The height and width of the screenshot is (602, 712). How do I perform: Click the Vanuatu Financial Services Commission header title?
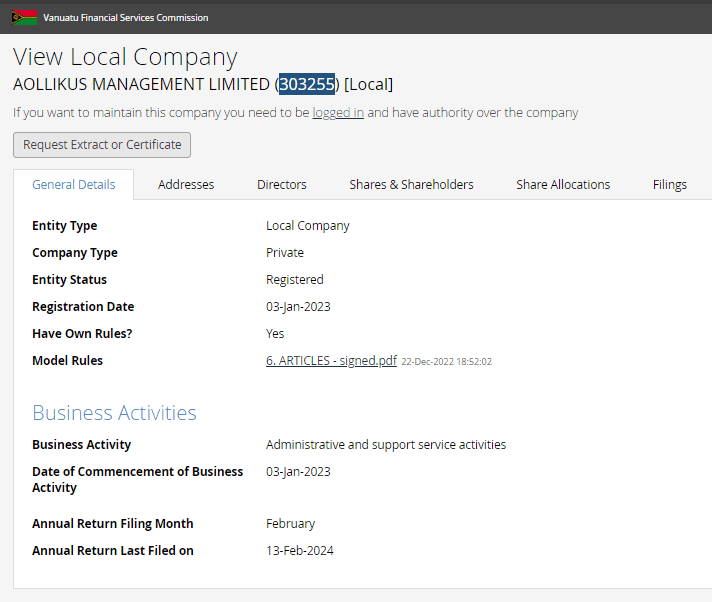pos(125,18)
